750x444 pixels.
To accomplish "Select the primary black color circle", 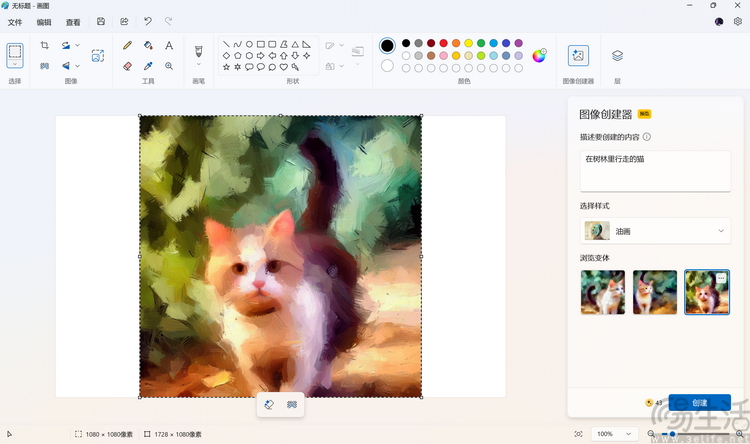I will 387,45.
